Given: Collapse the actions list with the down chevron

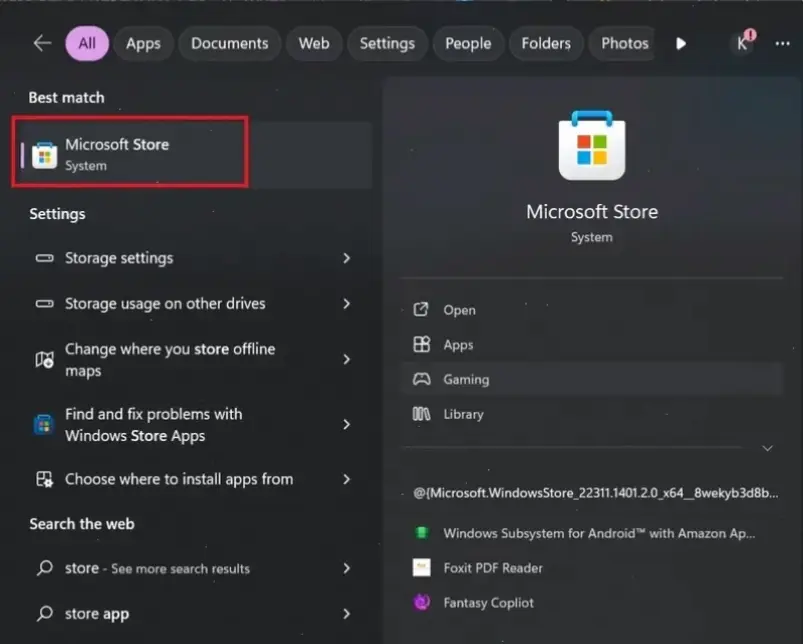Looking at the screenshot, I should [x=767, y=449].
